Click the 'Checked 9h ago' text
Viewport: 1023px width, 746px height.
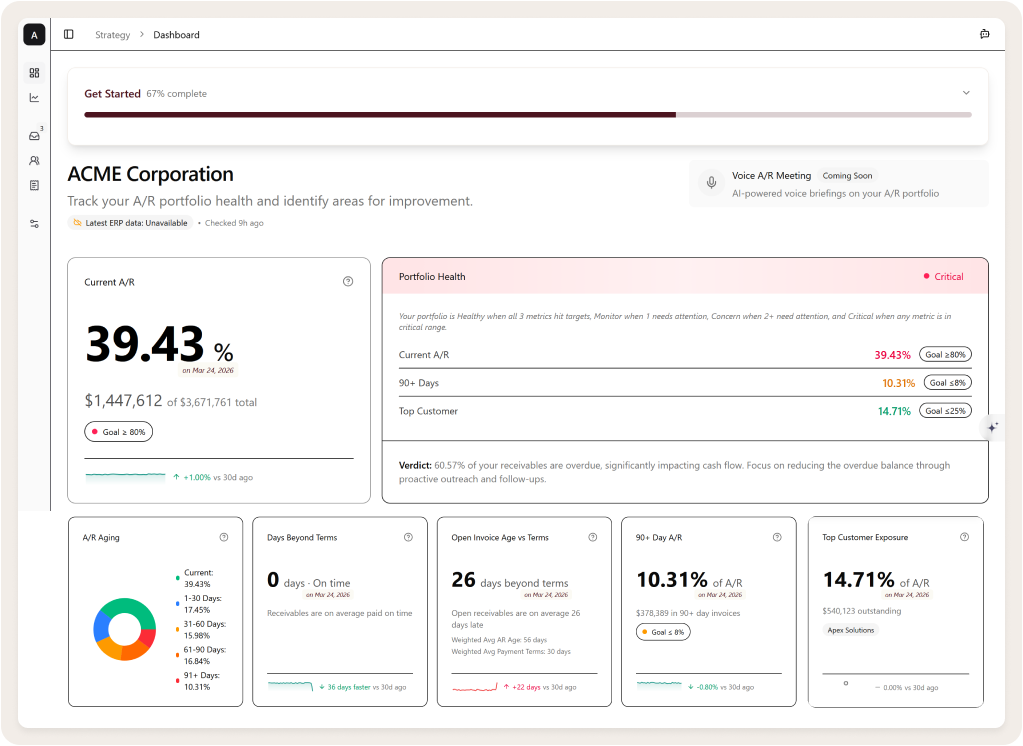234,223
